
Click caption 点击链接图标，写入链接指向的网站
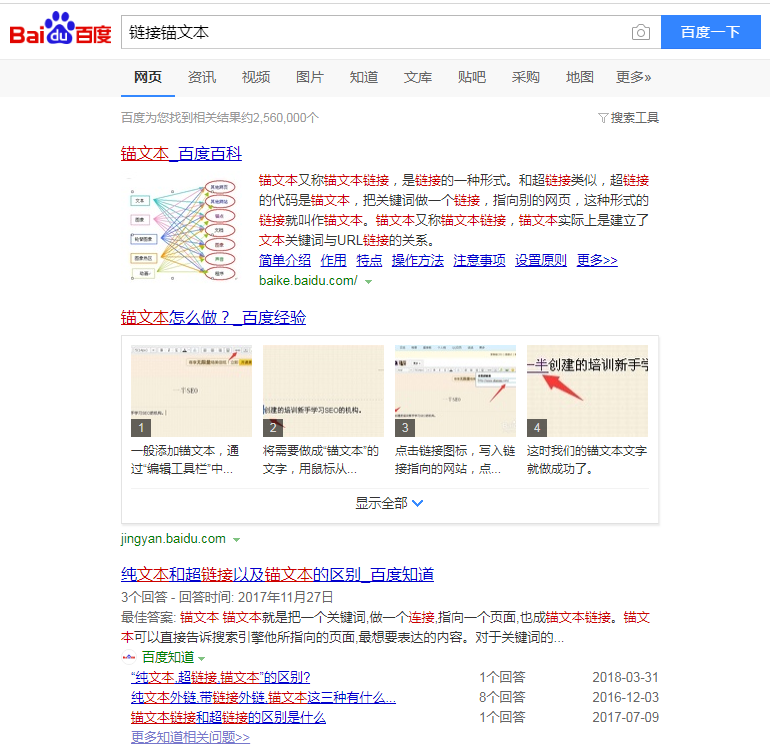point(455,460)
